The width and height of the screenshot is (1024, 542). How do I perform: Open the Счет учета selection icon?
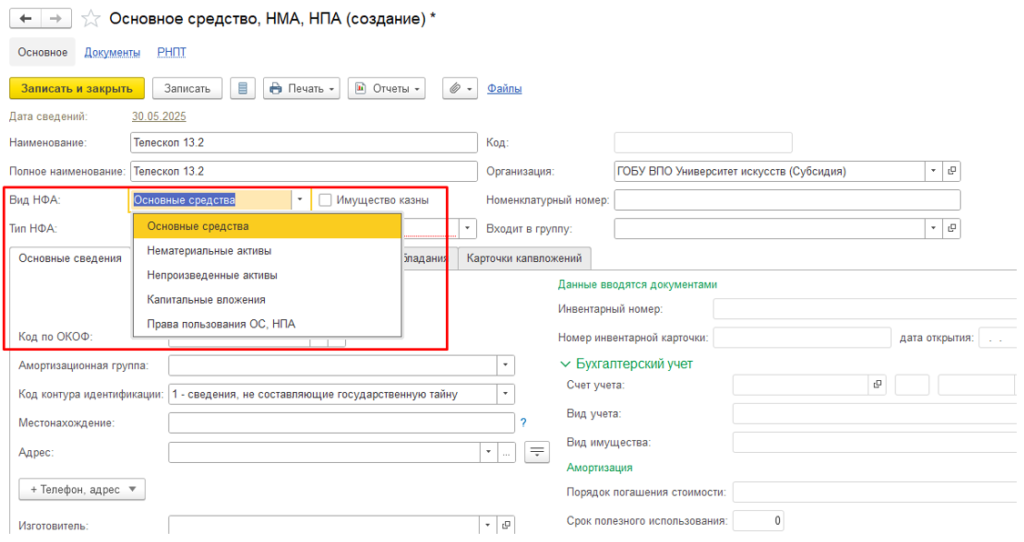tap(878, 384)
